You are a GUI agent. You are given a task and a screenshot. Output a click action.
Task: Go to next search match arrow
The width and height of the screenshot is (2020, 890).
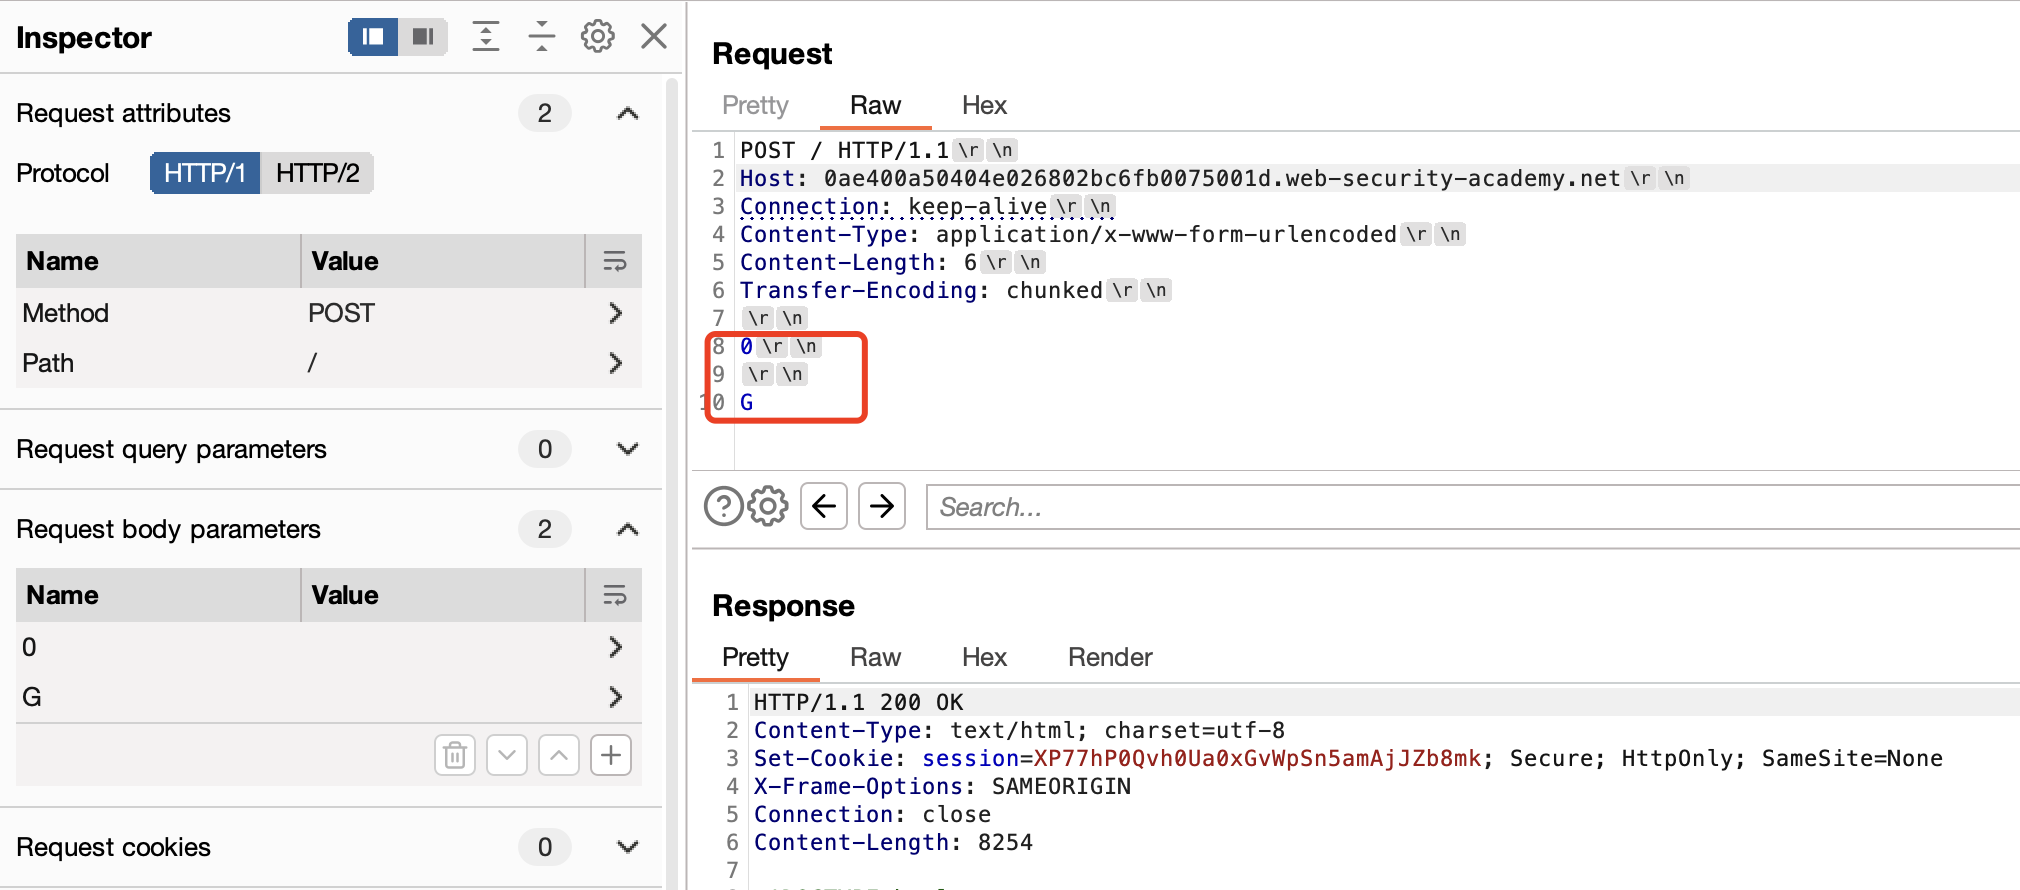[x=881, y=506]
